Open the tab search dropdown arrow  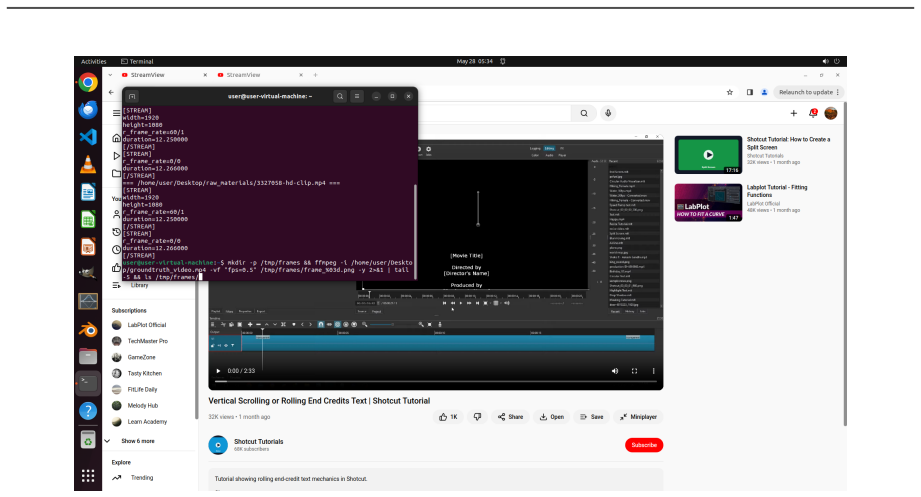click(110, 75)
